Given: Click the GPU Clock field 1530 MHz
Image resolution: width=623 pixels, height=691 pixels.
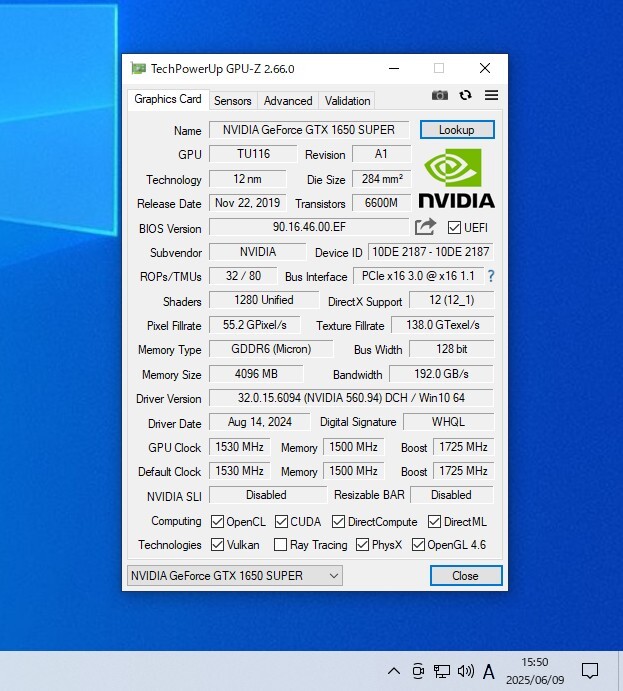Looking at the screenshot, I should pos(240,447).
